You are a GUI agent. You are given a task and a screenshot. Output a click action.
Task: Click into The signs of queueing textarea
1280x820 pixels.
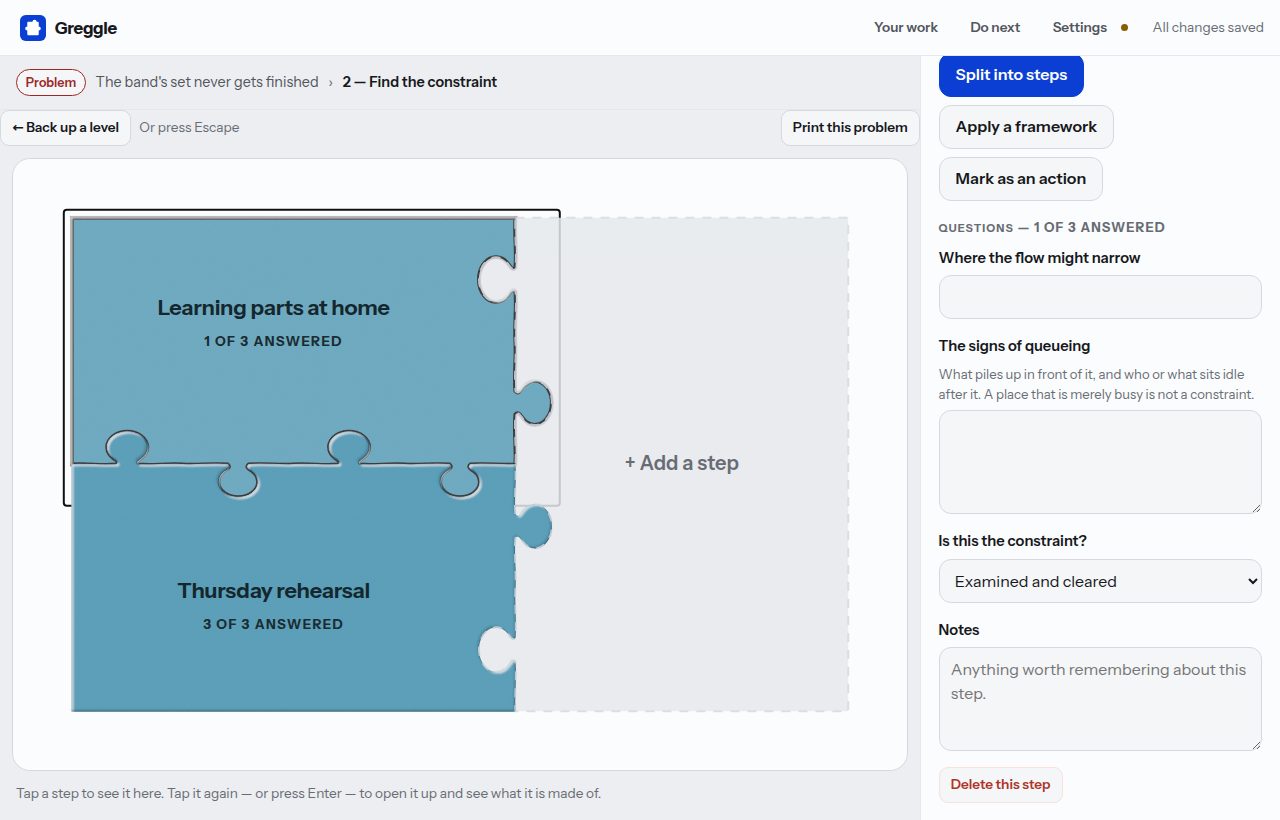coord(1100,462)
